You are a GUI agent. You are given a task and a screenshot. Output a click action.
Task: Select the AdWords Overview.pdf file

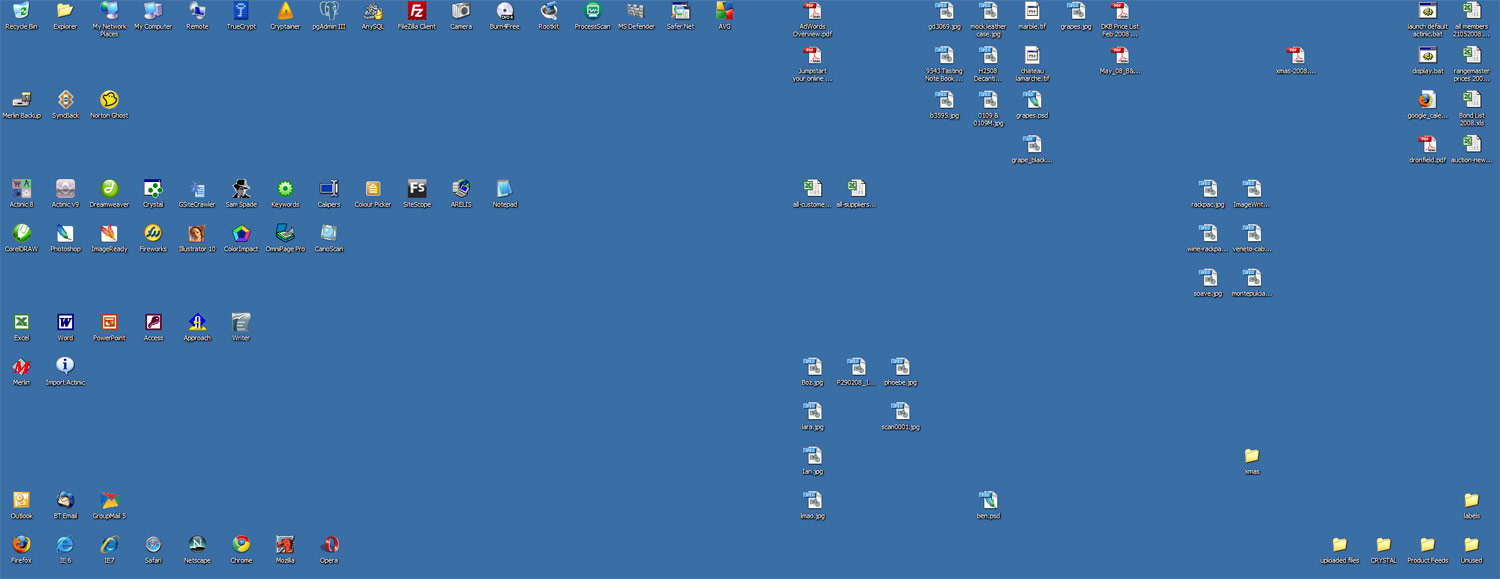813,12
